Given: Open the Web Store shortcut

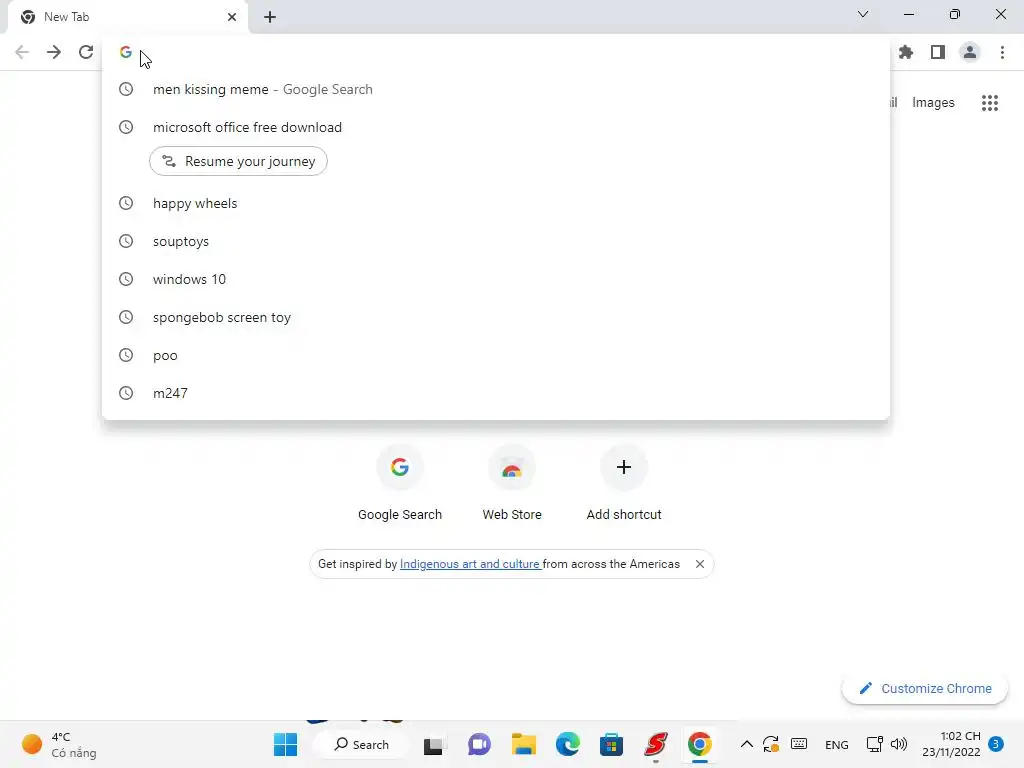Looking at the screenshot, I should (512, 483).
